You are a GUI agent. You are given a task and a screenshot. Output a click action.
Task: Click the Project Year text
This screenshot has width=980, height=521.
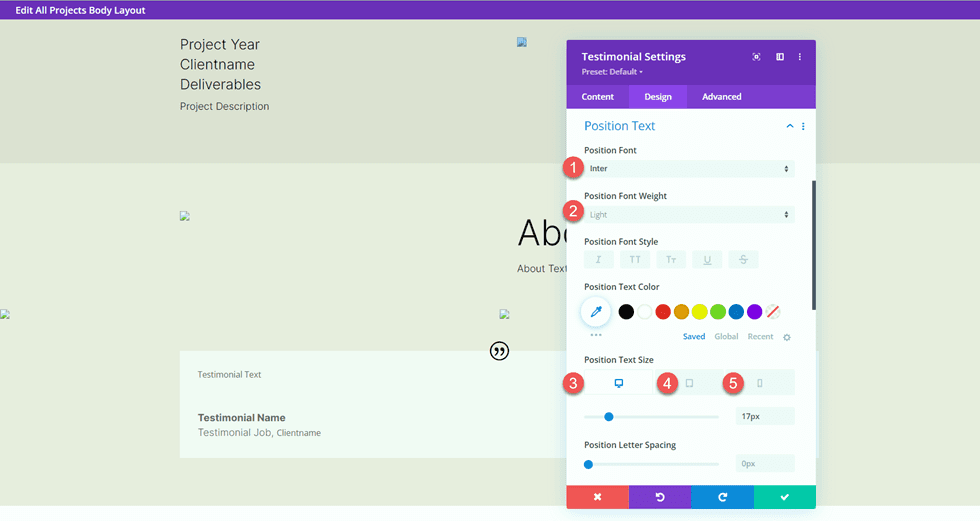[219, 44]
